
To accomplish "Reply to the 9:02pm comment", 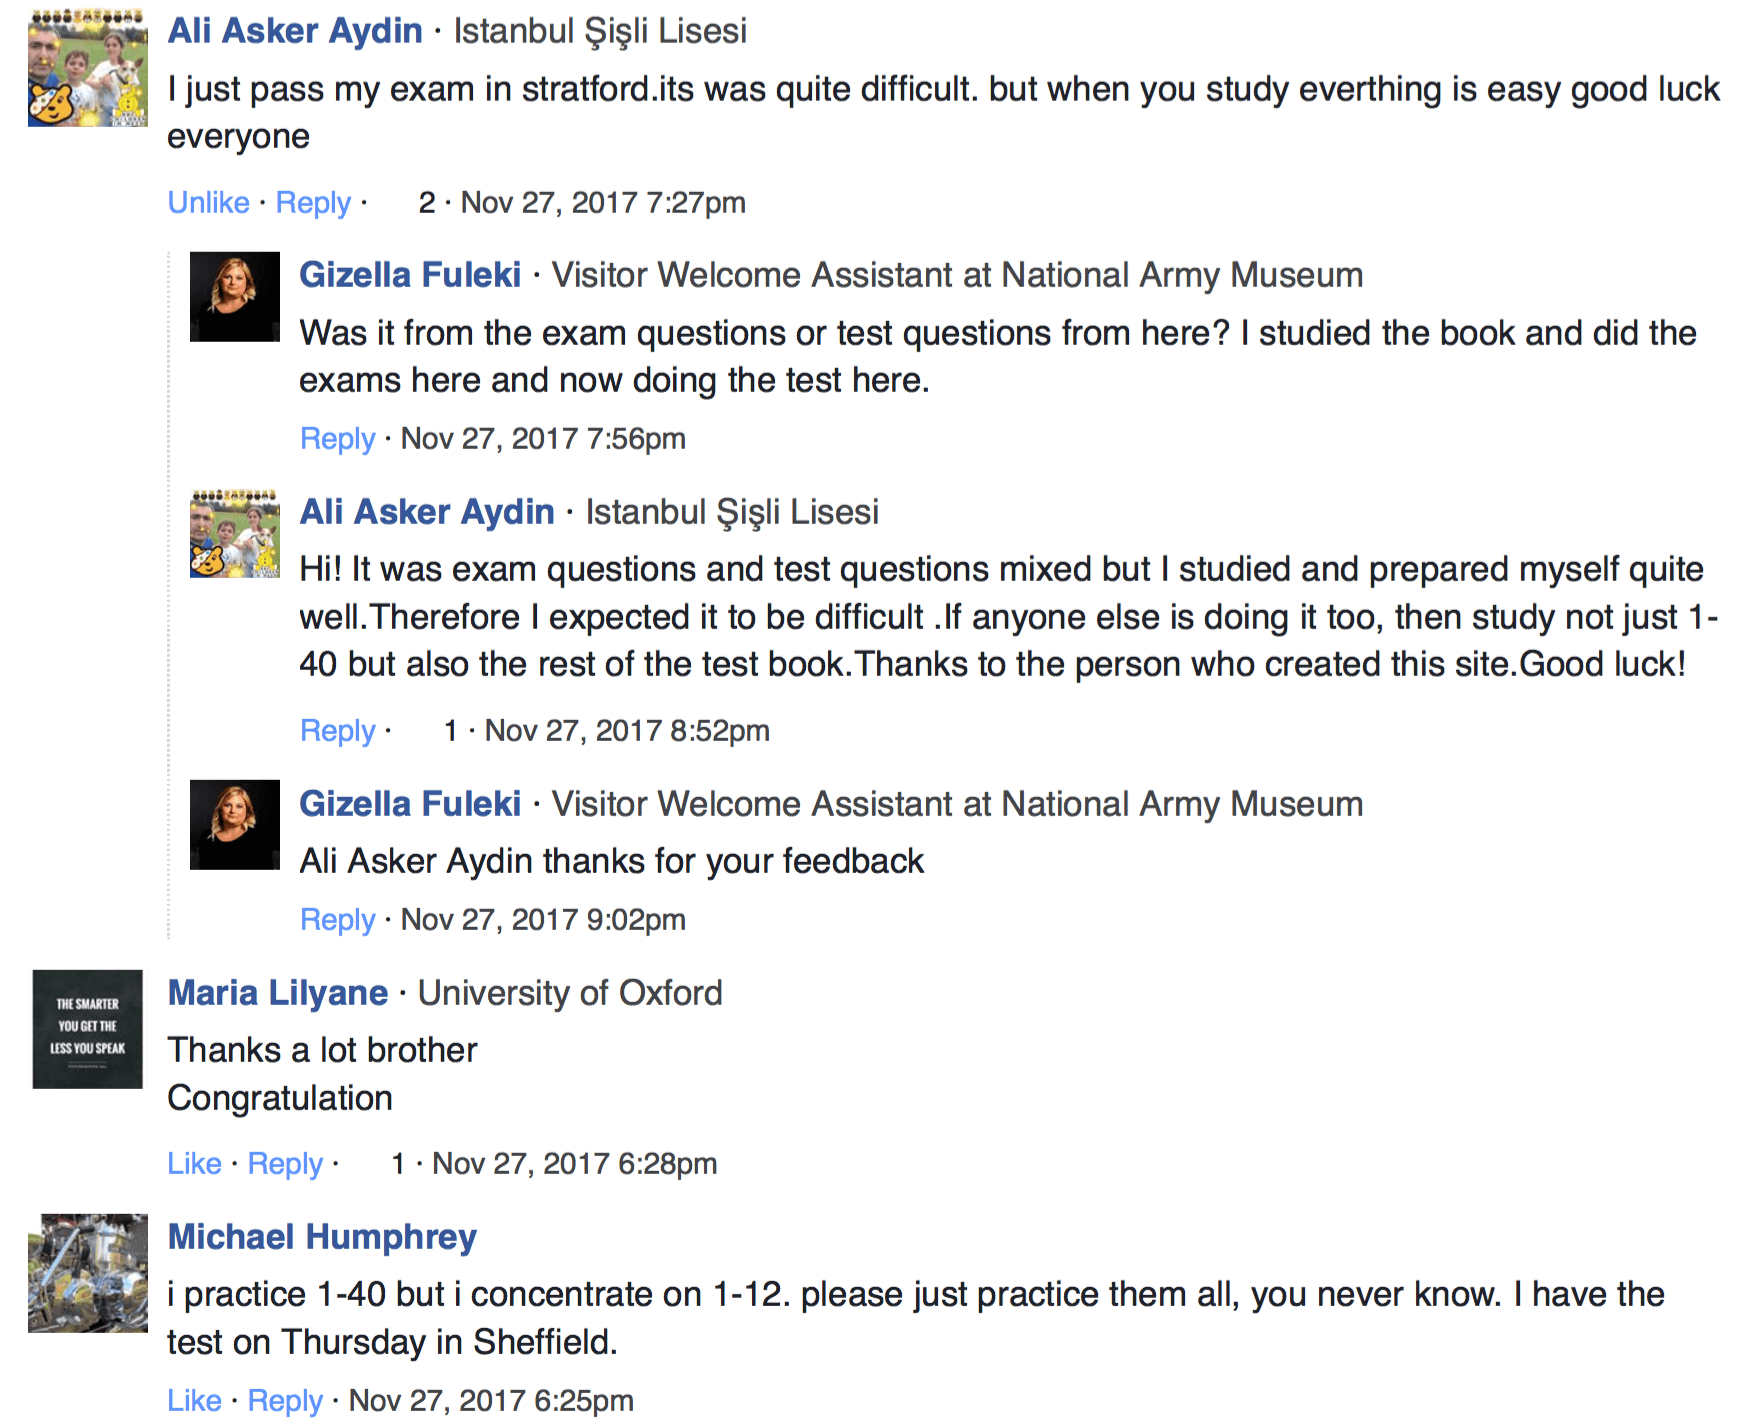I will pos(338,920).
